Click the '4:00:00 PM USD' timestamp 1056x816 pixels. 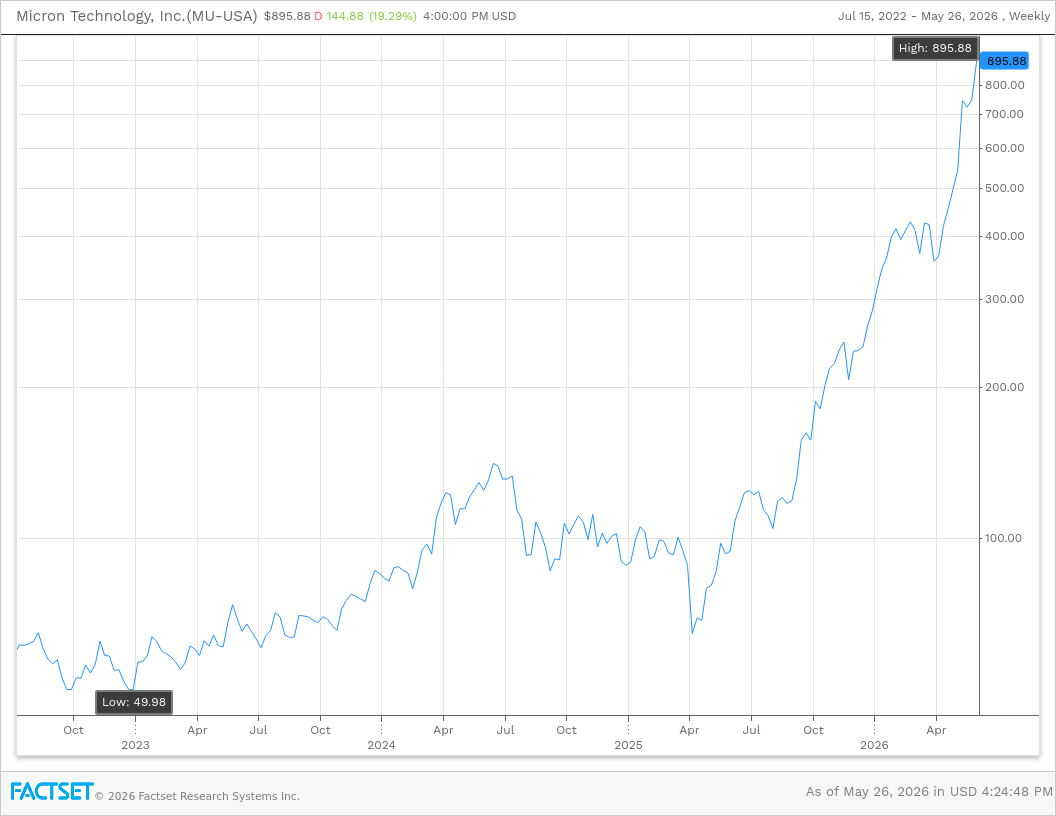pos(469,16)
